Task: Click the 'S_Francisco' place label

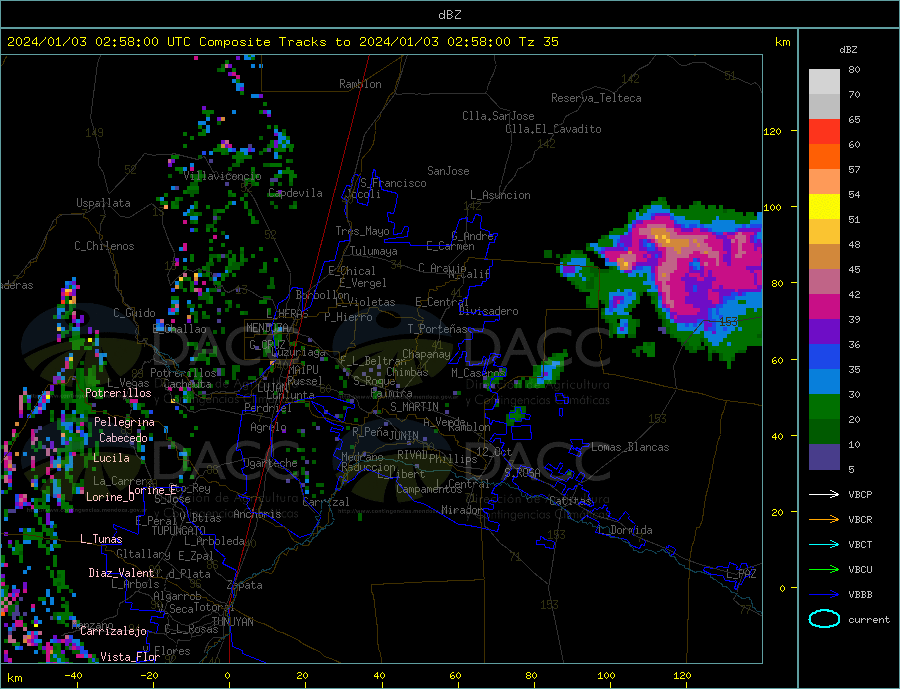Action: (x=393, y=183)
